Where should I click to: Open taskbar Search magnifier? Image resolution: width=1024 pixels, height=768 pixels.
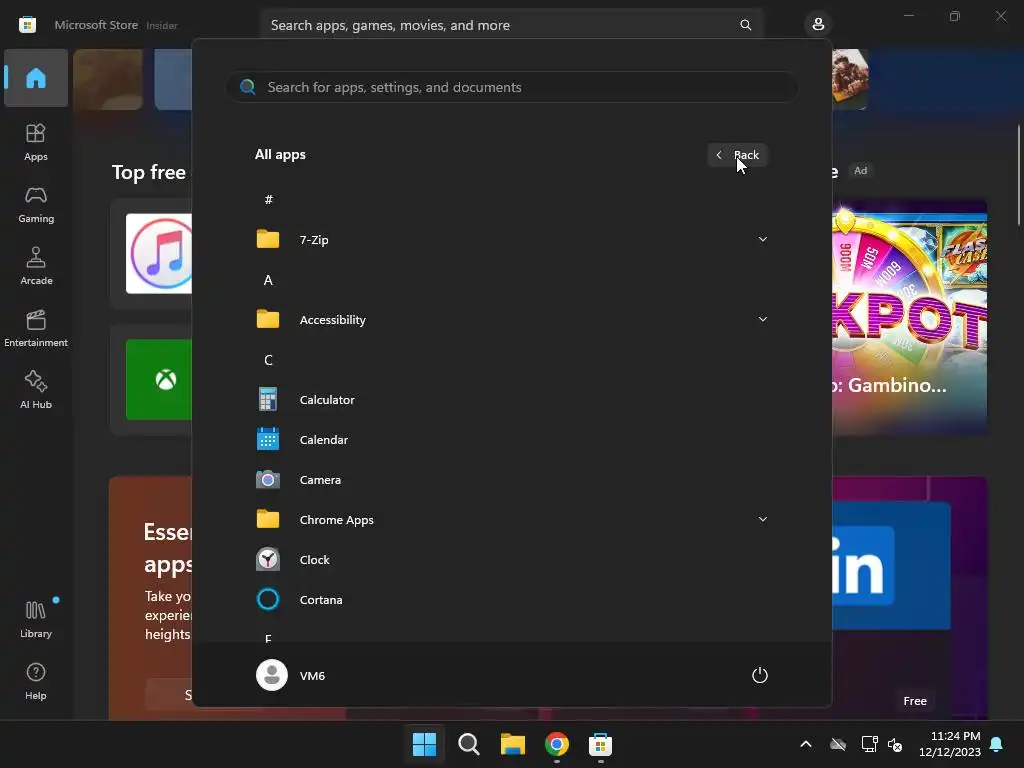coord(469,744)
